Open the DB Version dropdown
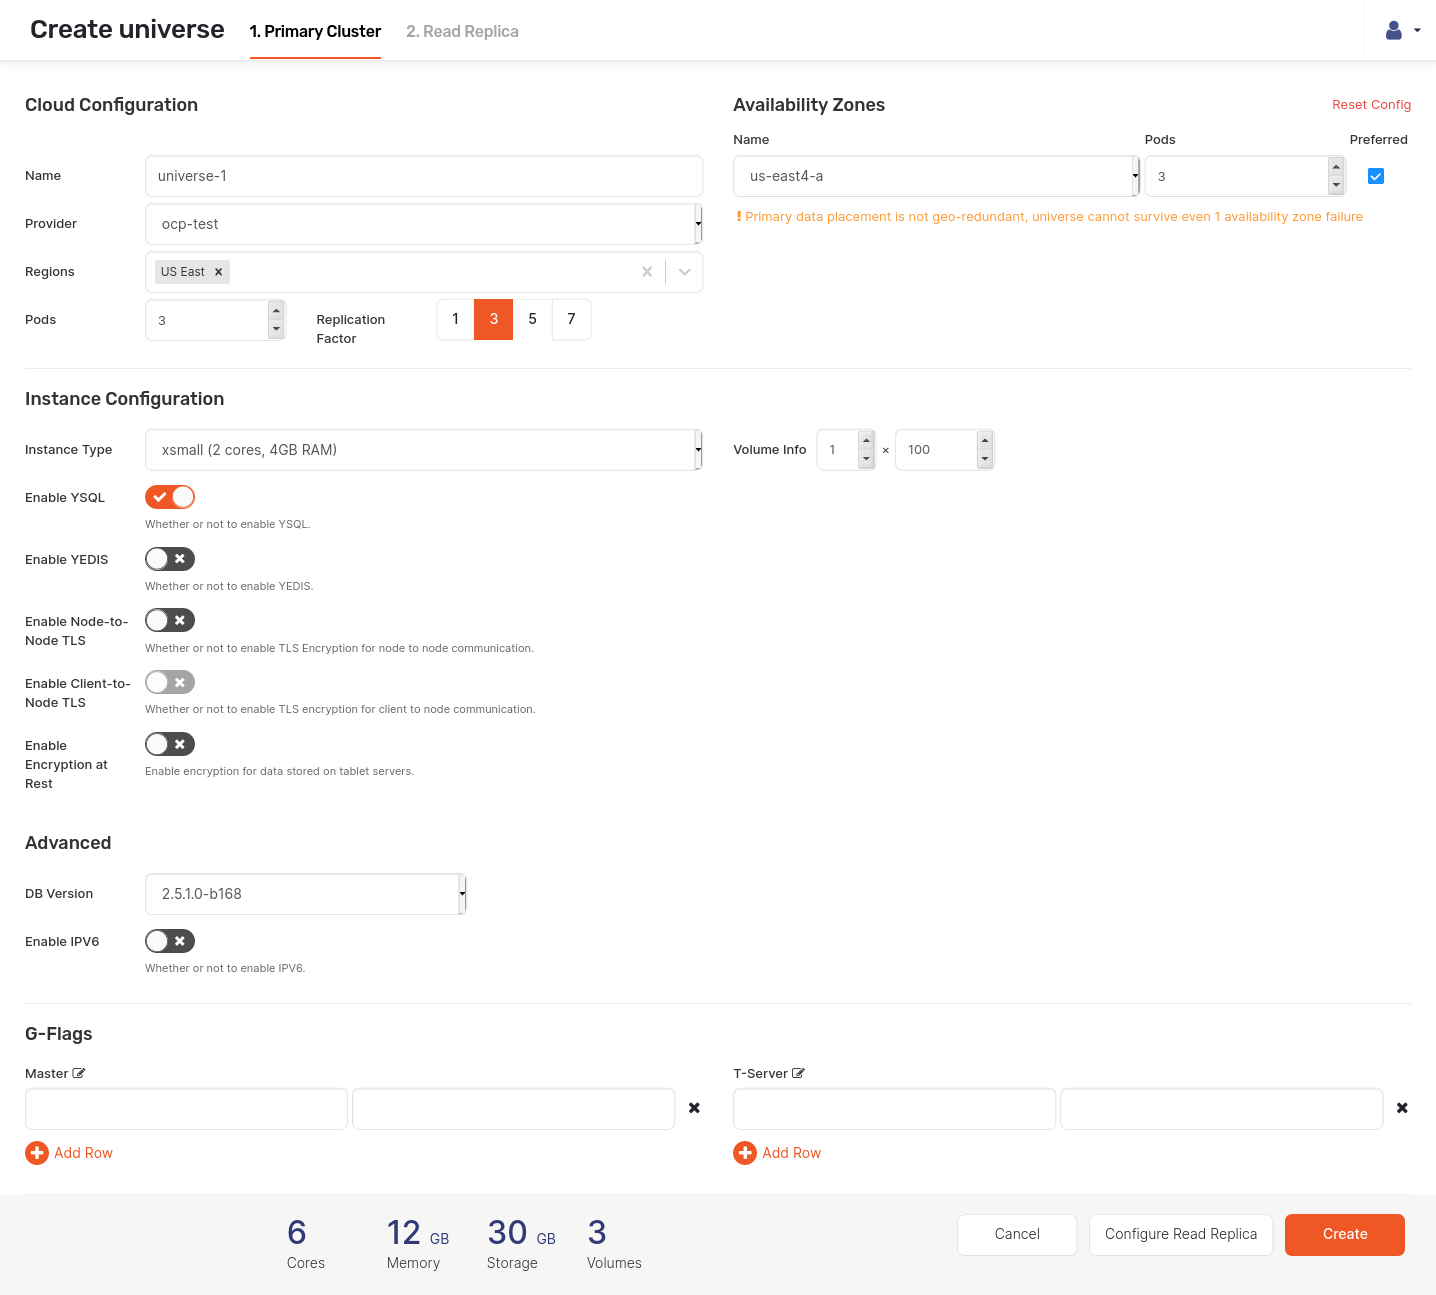The width and height of the screenshot is (1436, 1295). coord(305,894)
